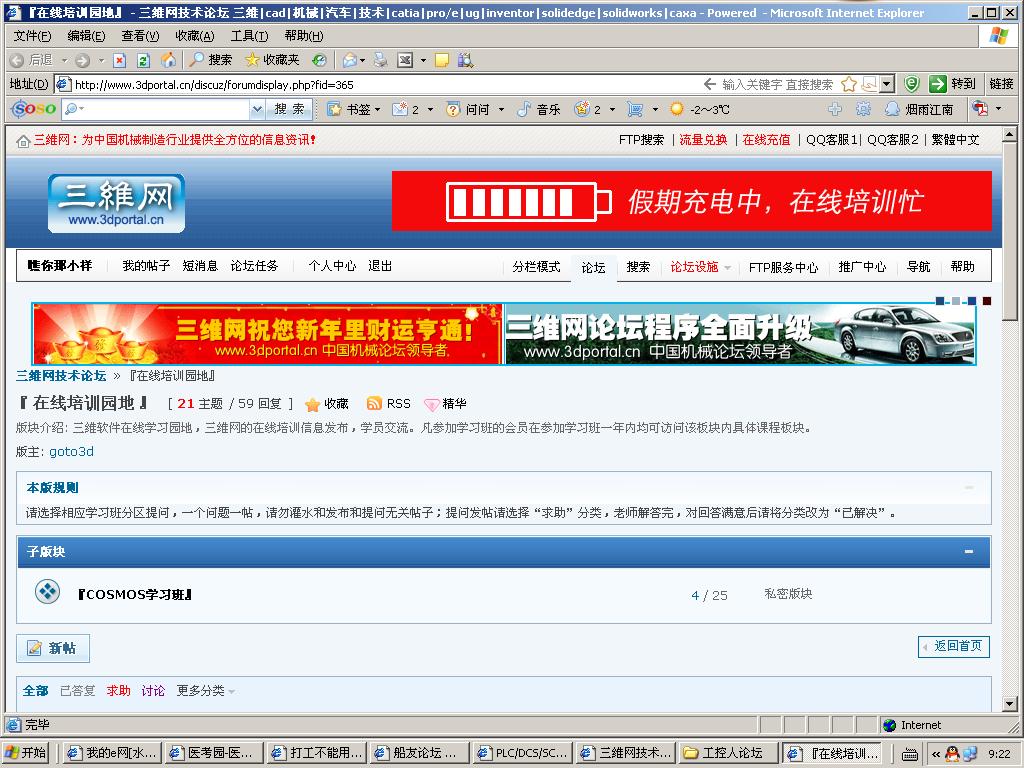Click the yellow note discuss icon
Viewport: 1024px width, 768px height.
(442, 60)
